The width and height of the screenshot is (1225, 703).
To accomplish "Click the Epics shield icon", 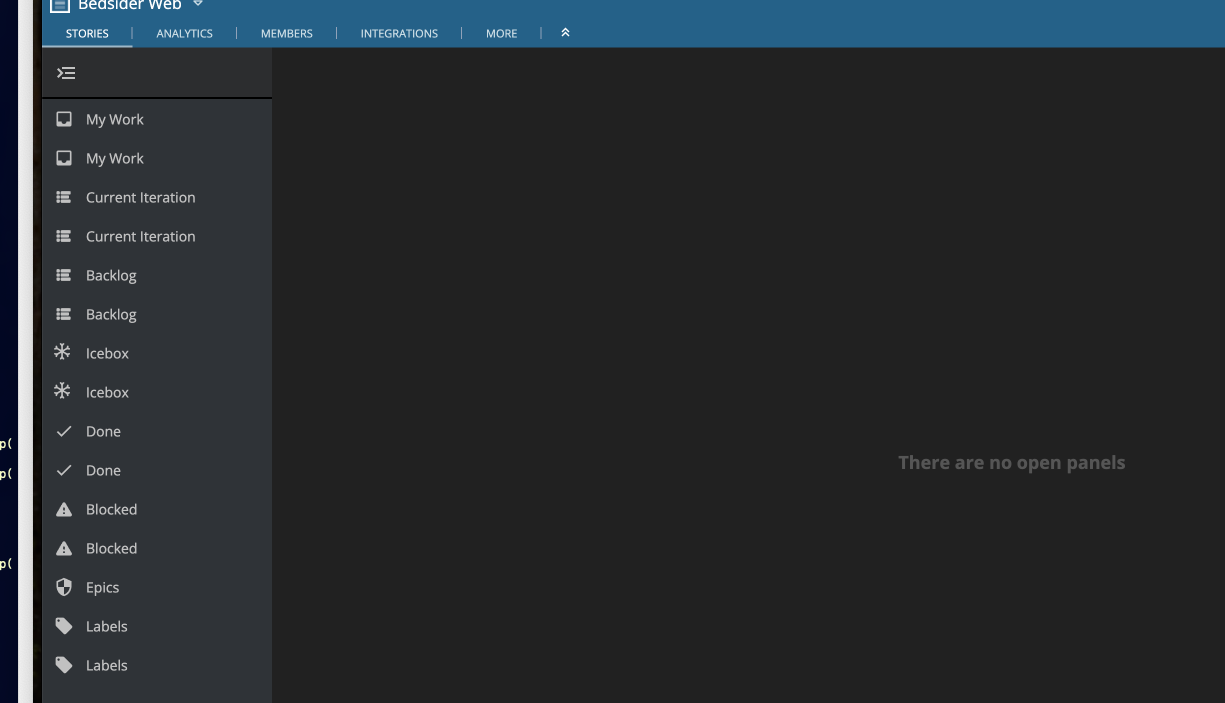I will 64,587.
